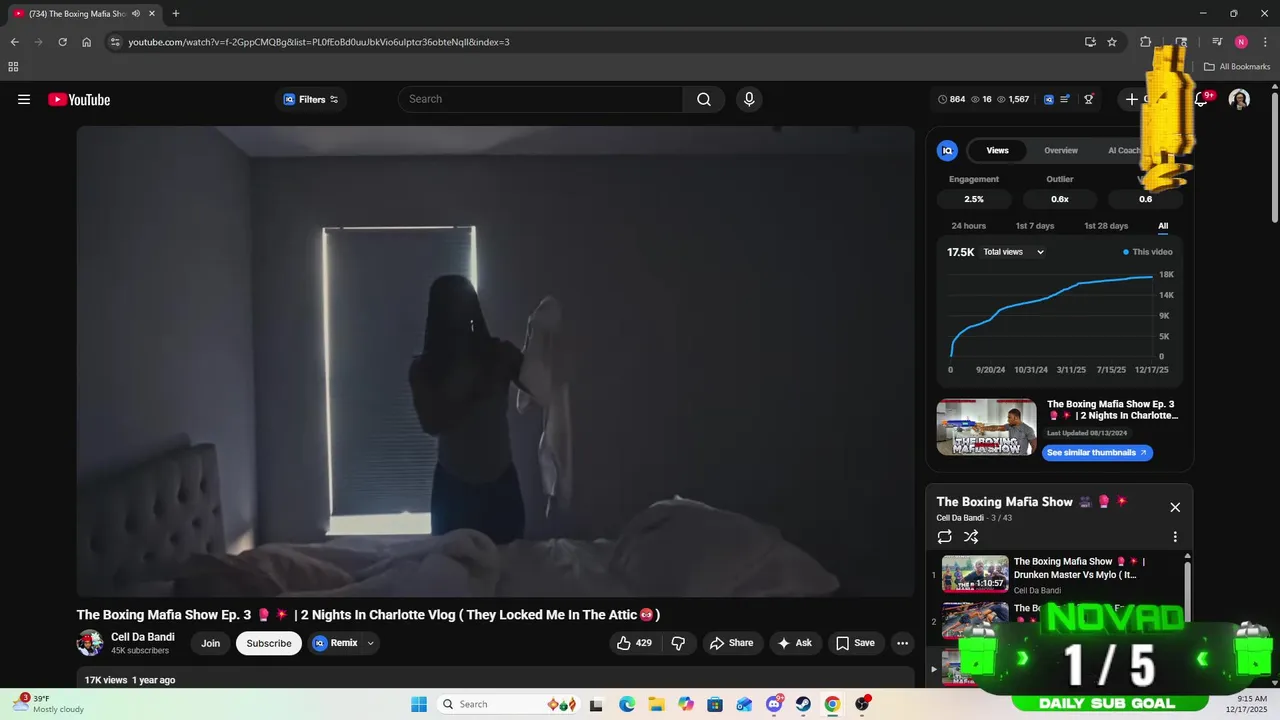Like the video (429 likes)
This screenshot has width=1280, height=720.
click(635, 643)
